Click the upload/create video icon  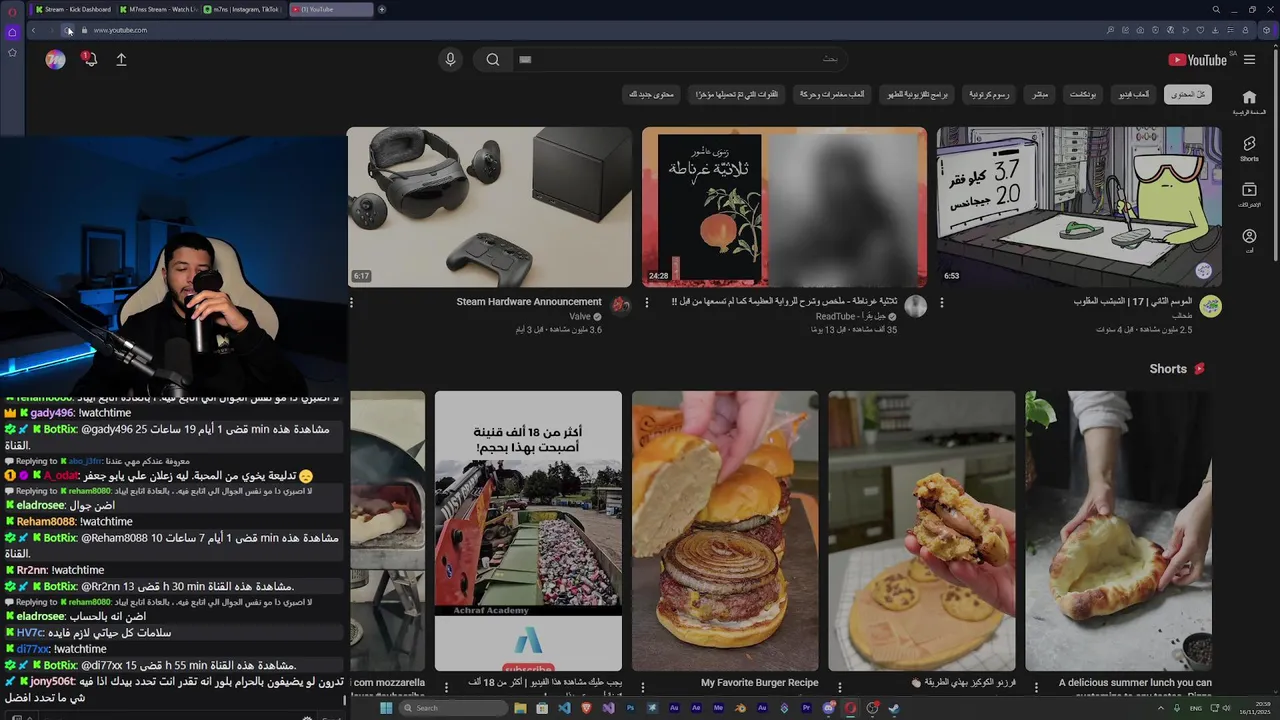121,60
